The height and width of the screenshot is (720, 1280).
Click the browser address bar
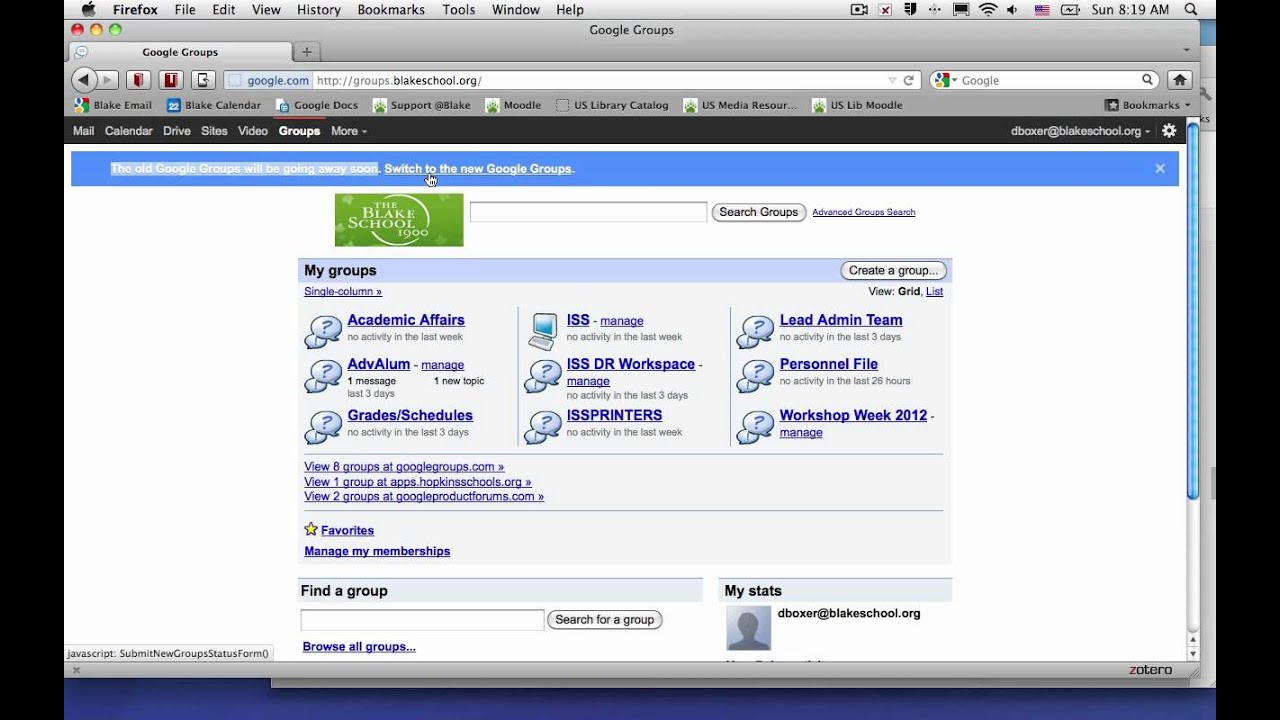click(x=600, y=80)
